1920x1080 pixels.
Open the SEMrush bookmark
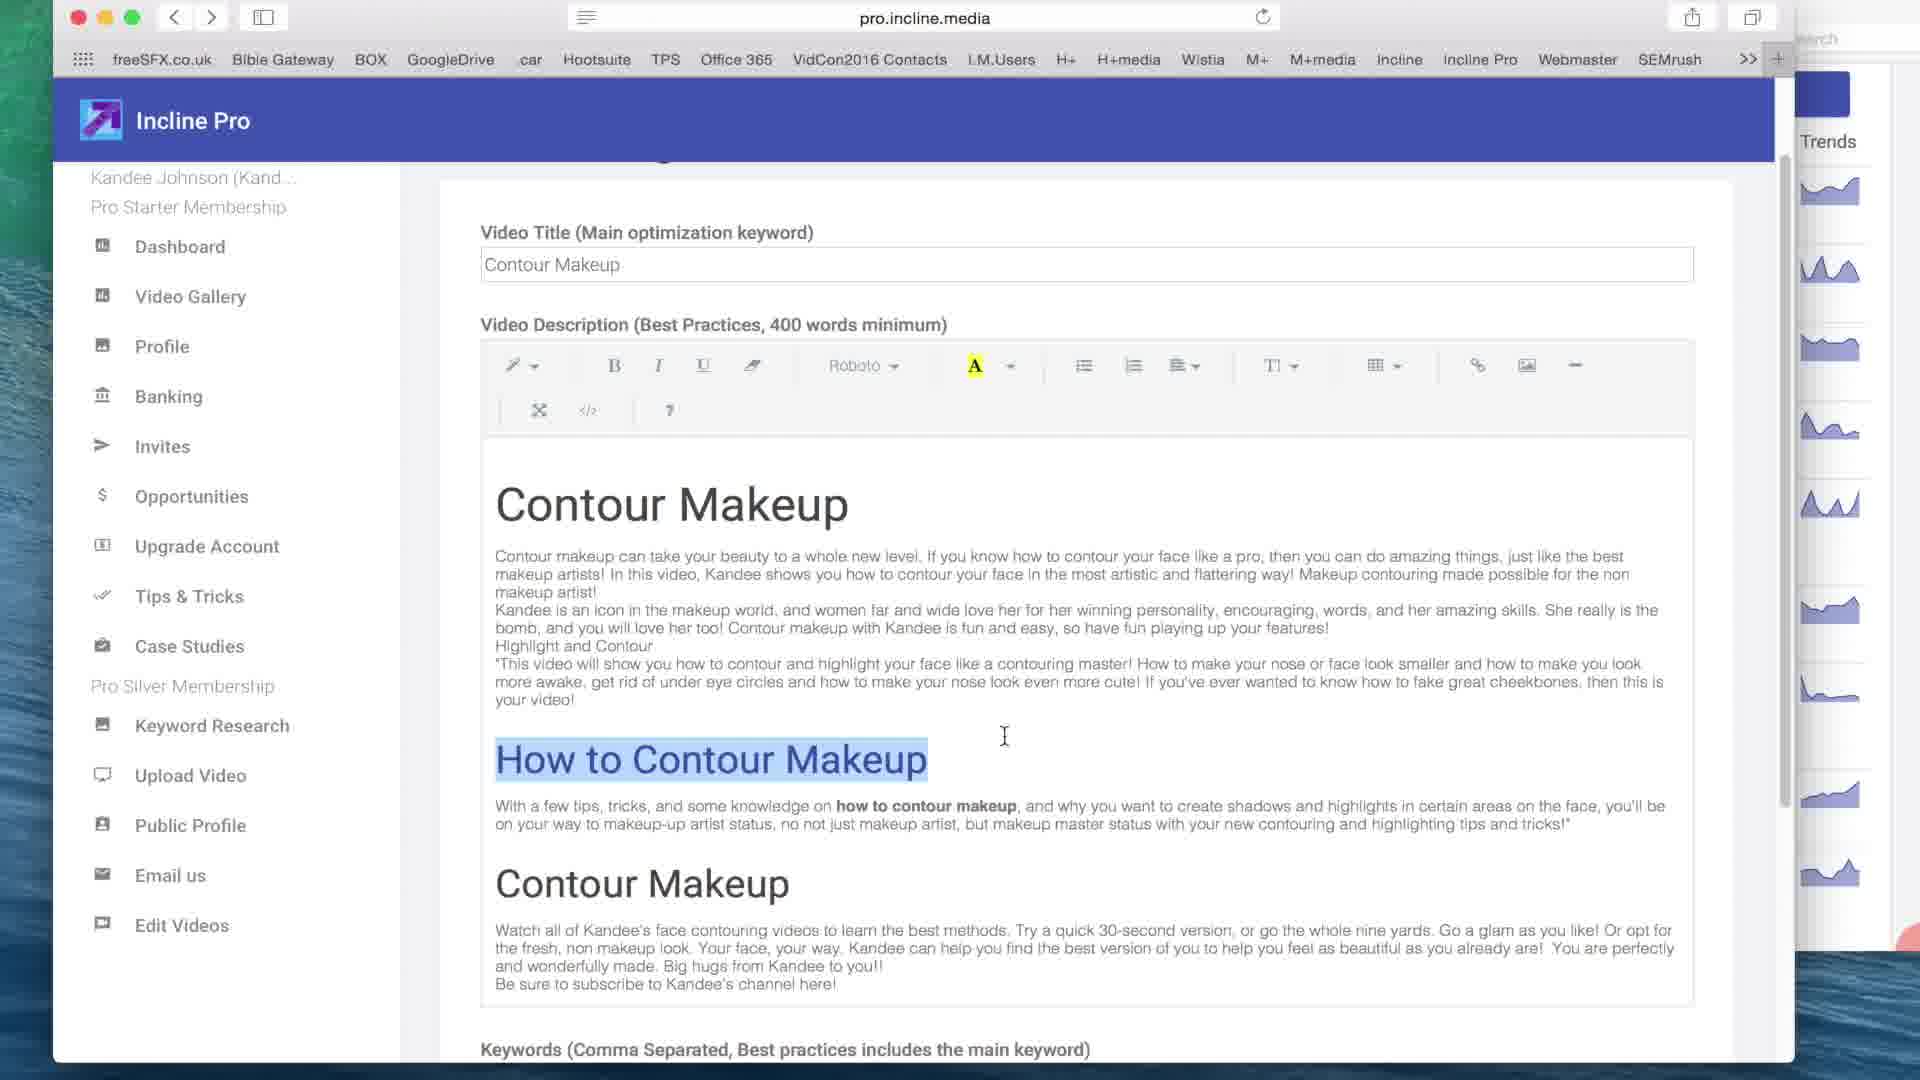(x=1669, y=60)
